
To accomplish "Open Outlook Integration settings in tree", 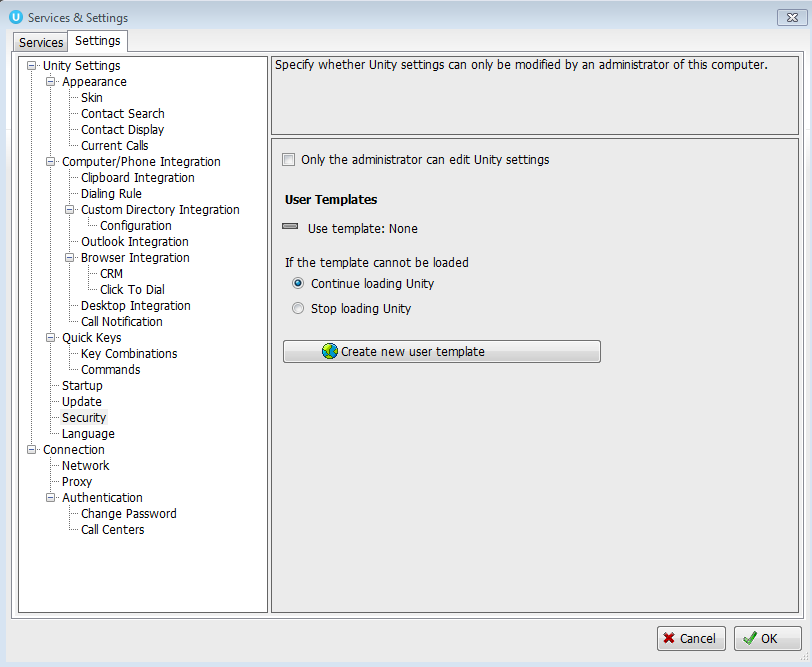I will coord(134,242).
